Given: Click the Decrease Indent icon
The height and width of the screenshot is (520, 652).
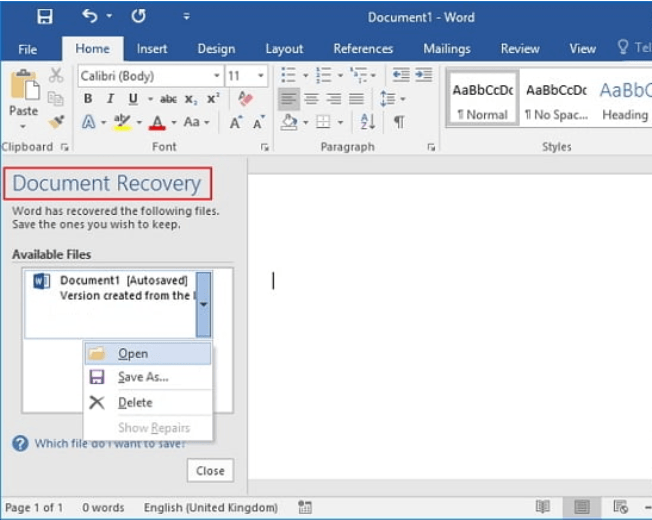Looking at the screenshot, I should click(x=401, y=75).
